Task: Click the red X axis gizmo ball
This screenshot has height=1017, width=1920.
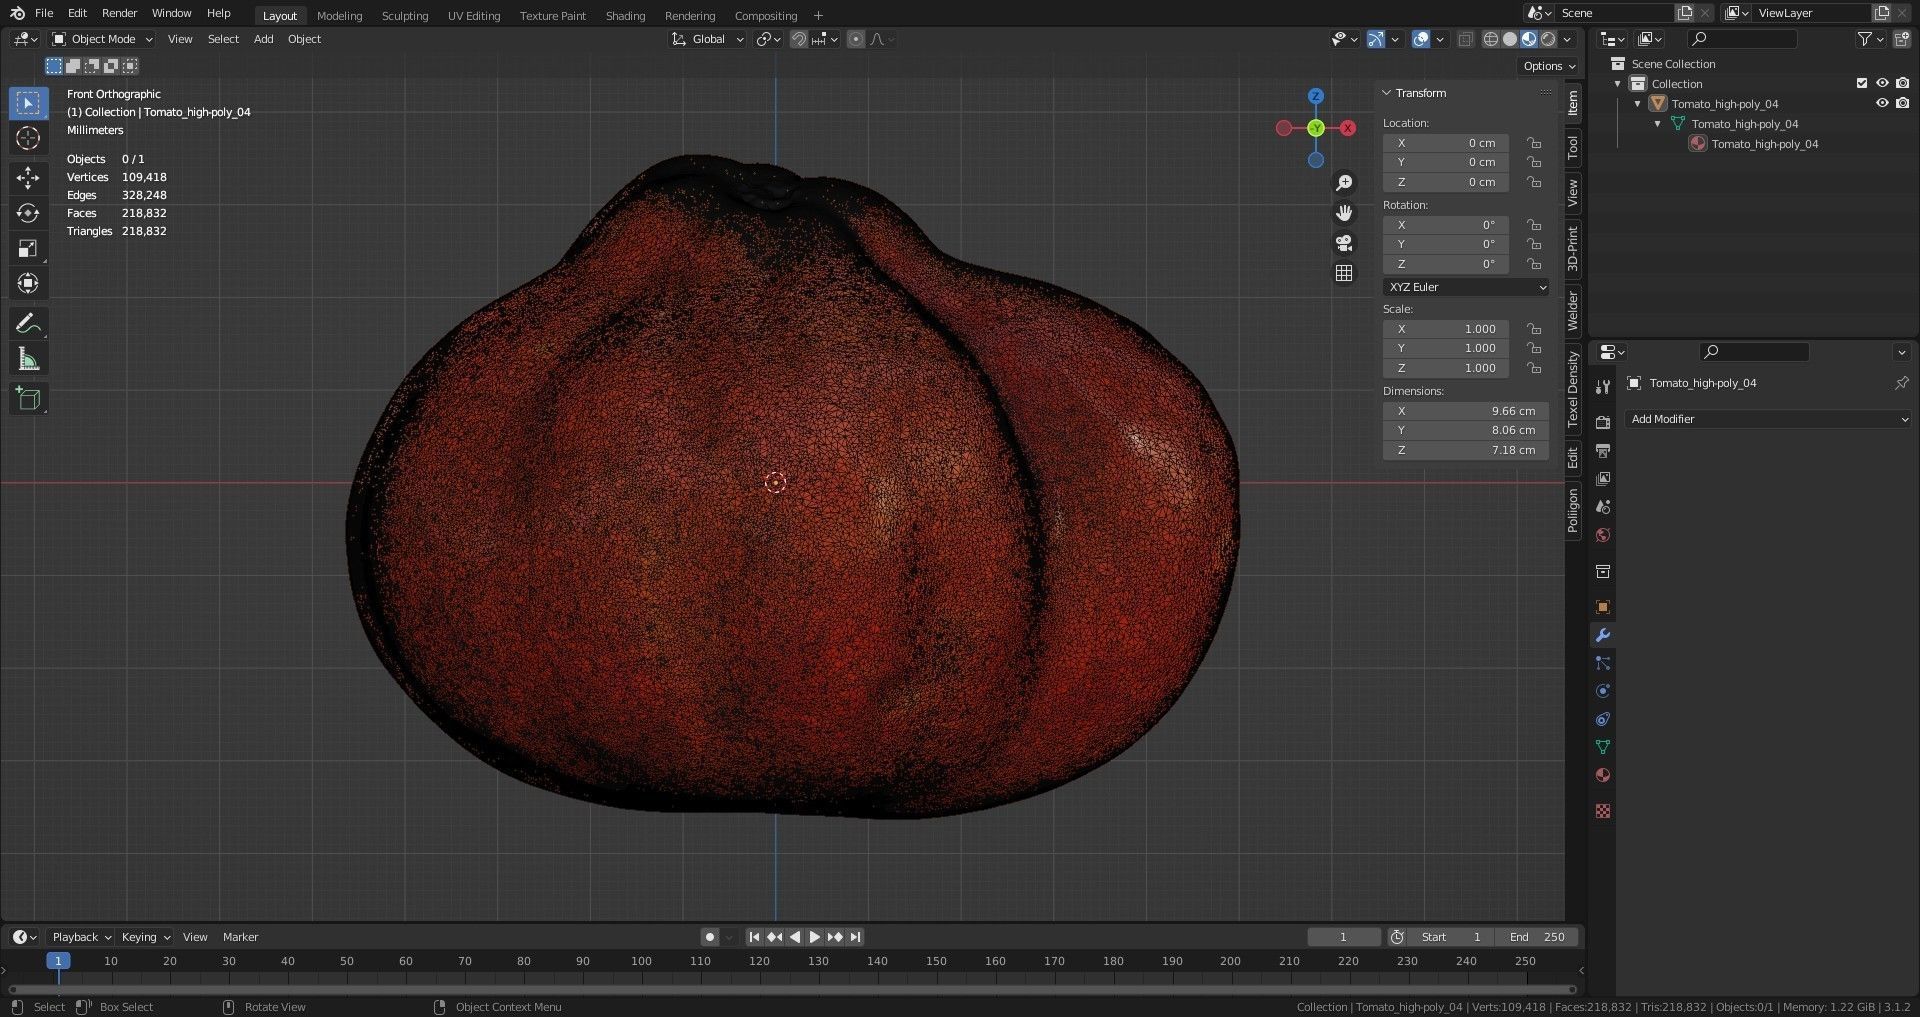Action: [x=1348, y=128]
